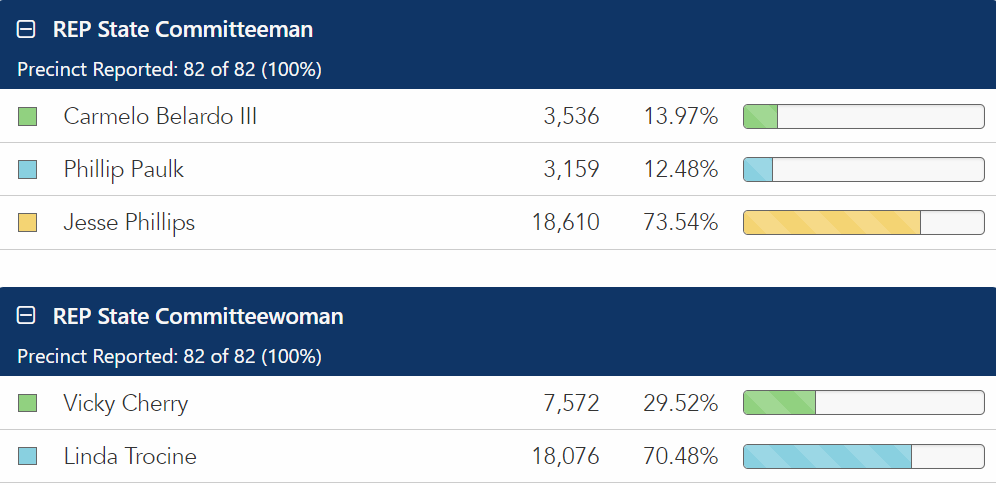Image resolution: width=996 pixels, height=485 pixels.
Task: Click the blue swatch beside Phillip Paulk
Action: (28, 170)
